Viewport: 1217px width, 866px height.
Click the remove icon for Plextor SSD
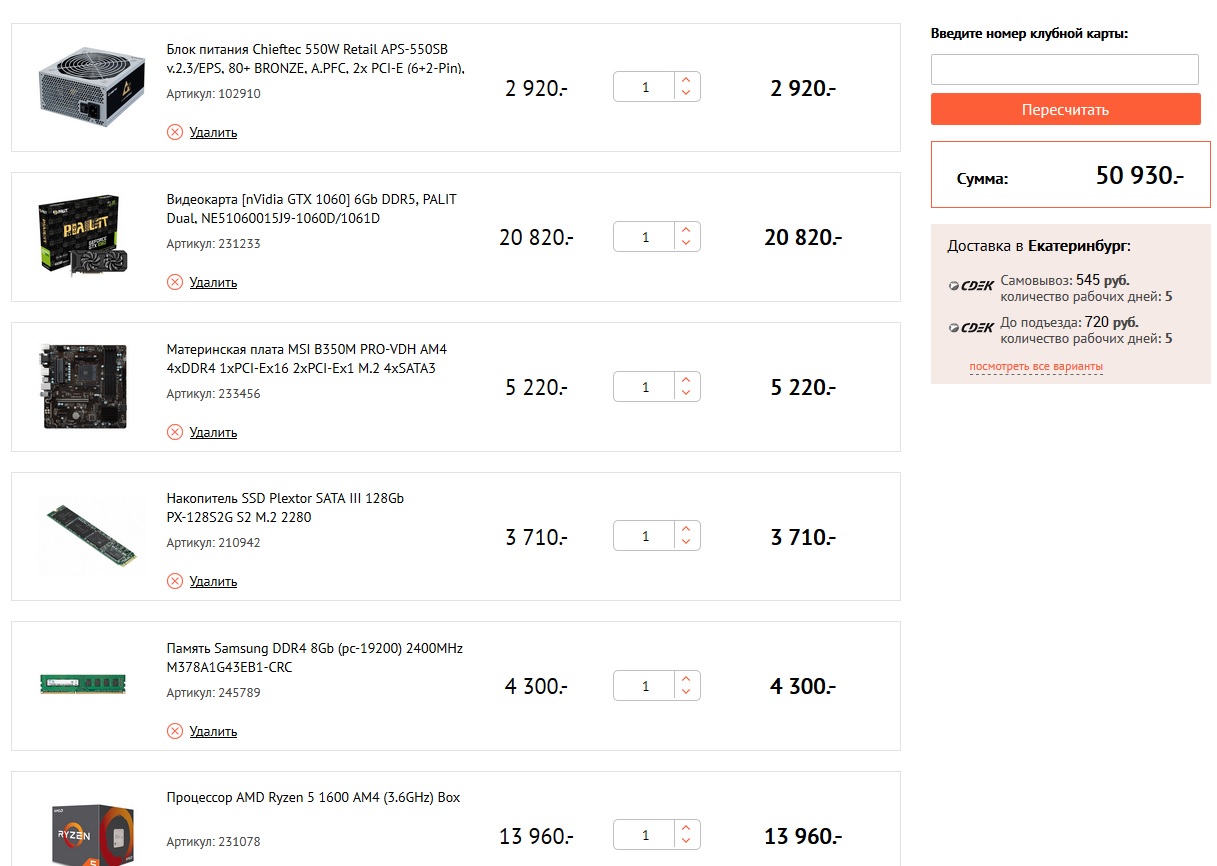tap(175, 581)
